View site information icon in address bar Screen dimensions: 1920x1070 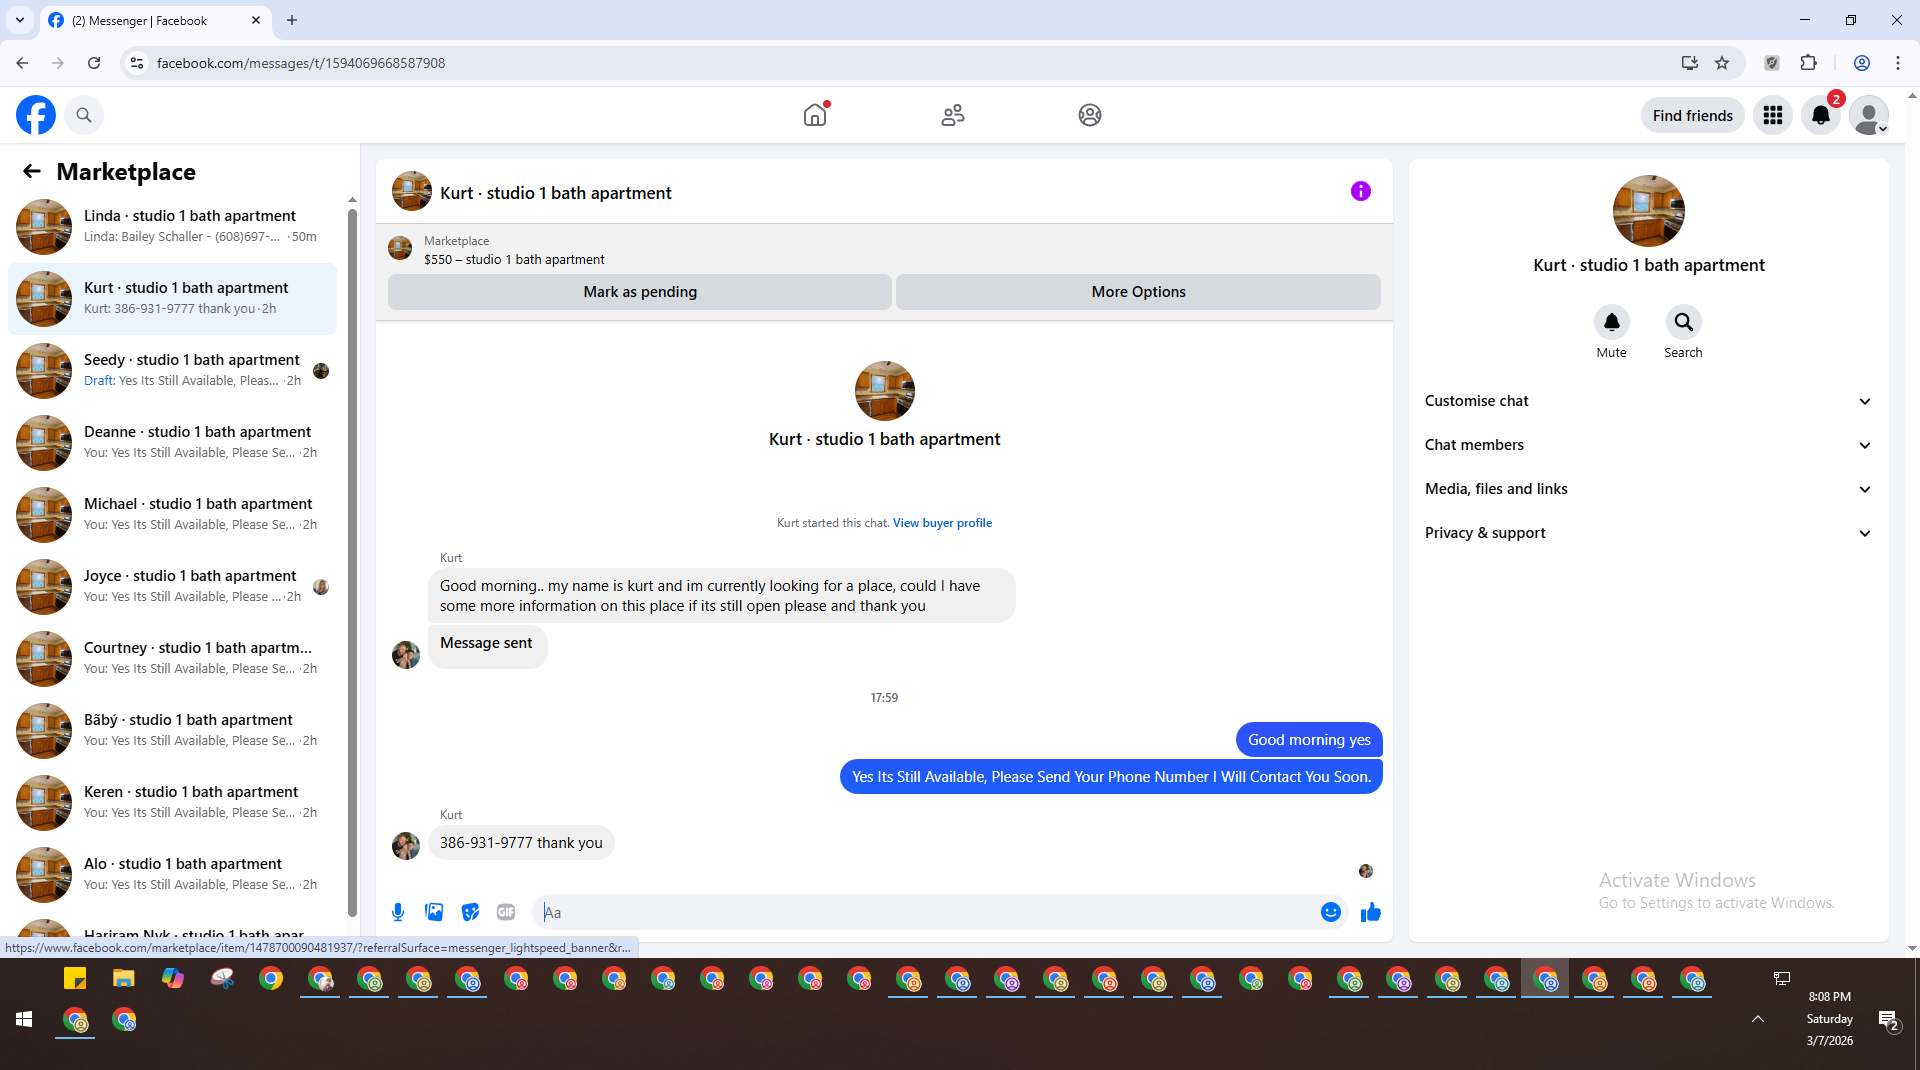pos(137,63)
